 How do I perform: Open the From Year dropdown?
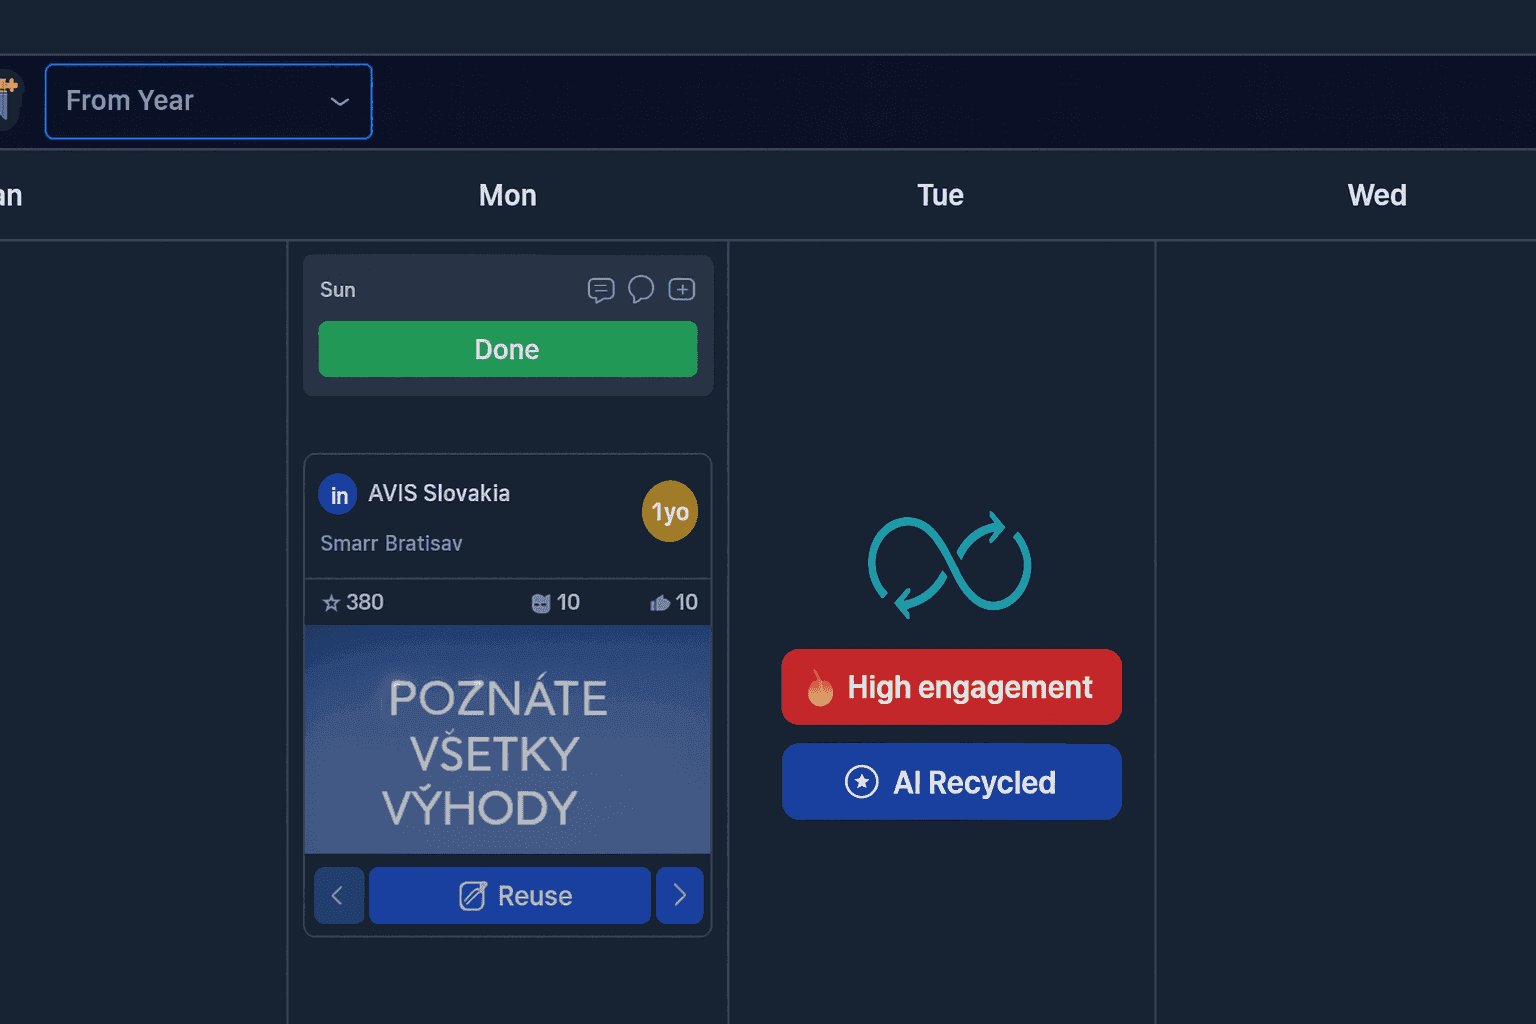[208, 101]
